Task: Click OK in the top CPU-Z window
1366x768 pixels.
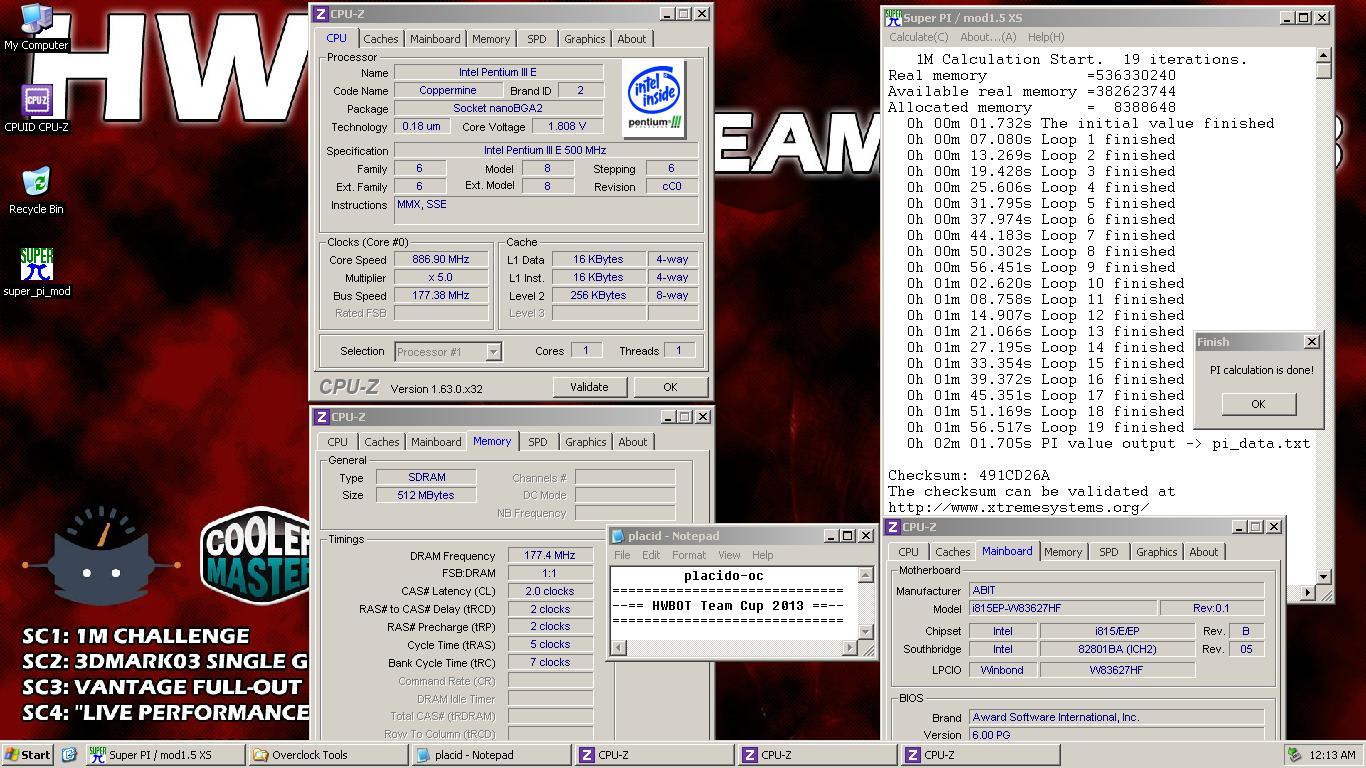Action: tap(670, 387)
